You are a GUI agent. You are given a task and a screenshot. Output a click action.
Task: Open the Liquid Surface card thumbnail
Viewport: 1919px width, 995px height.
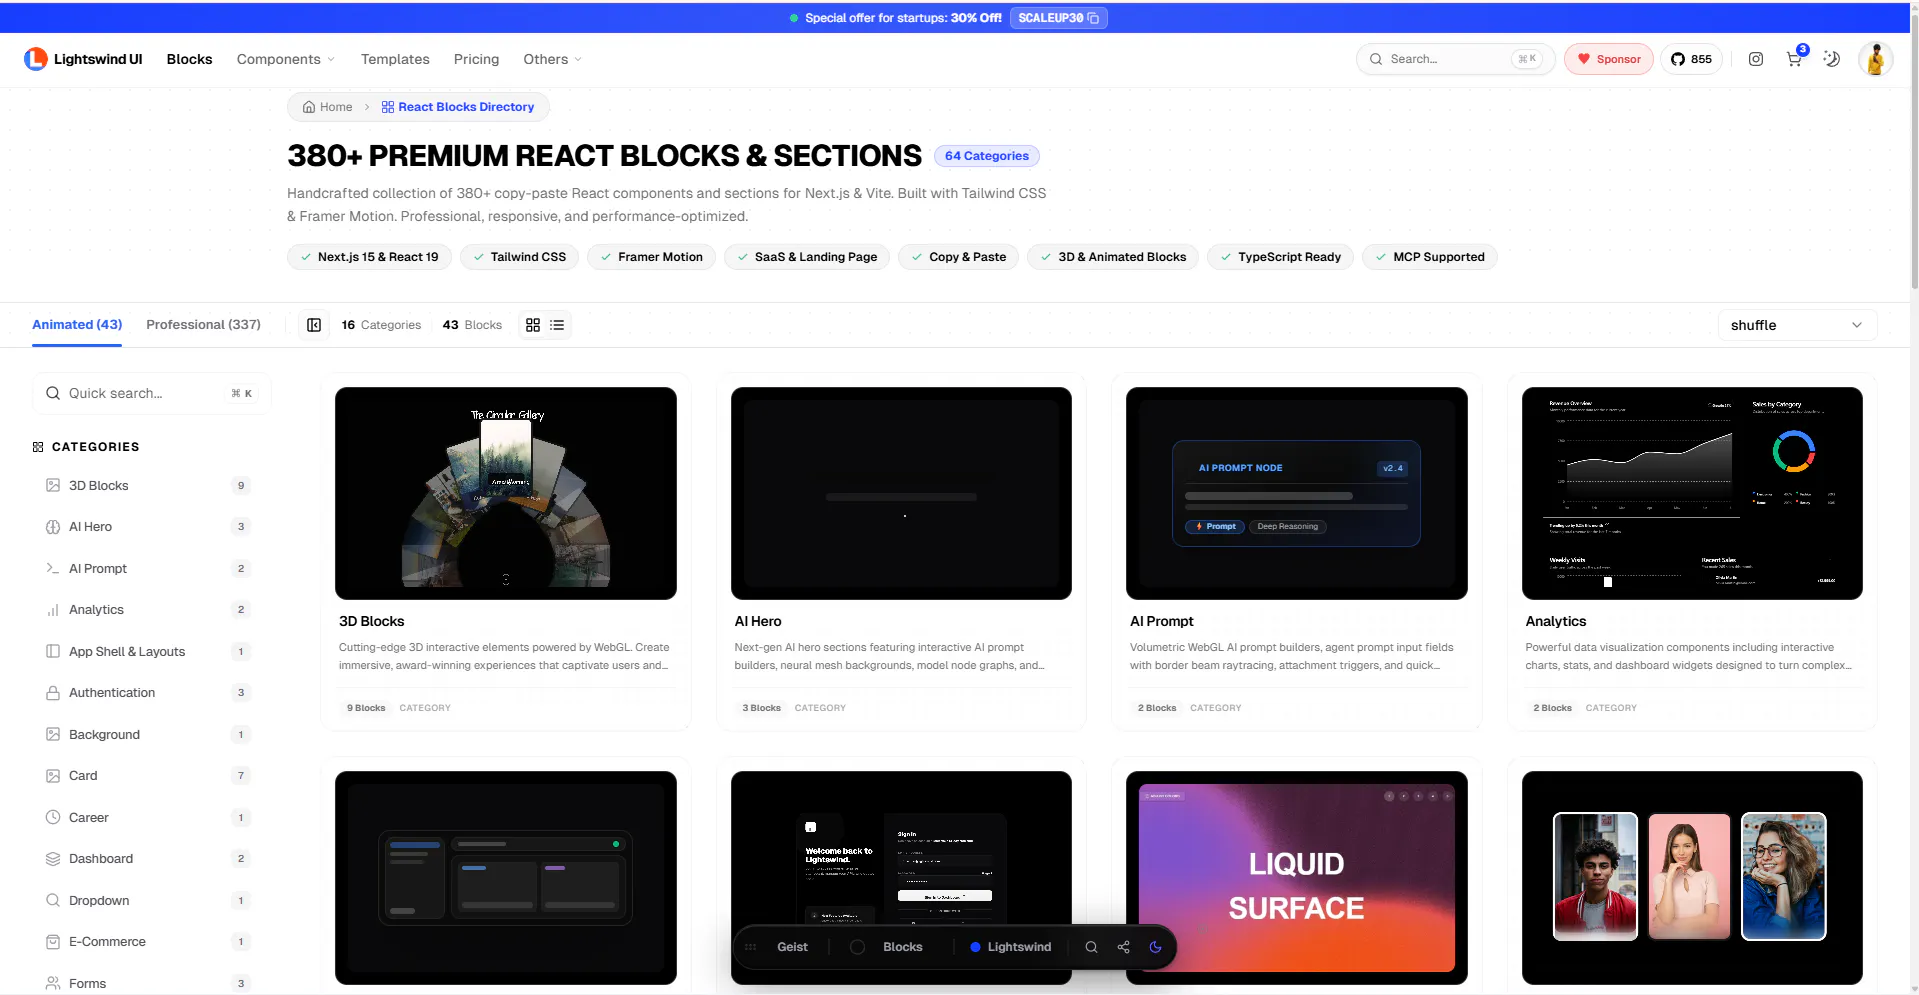pos(1297,877)
